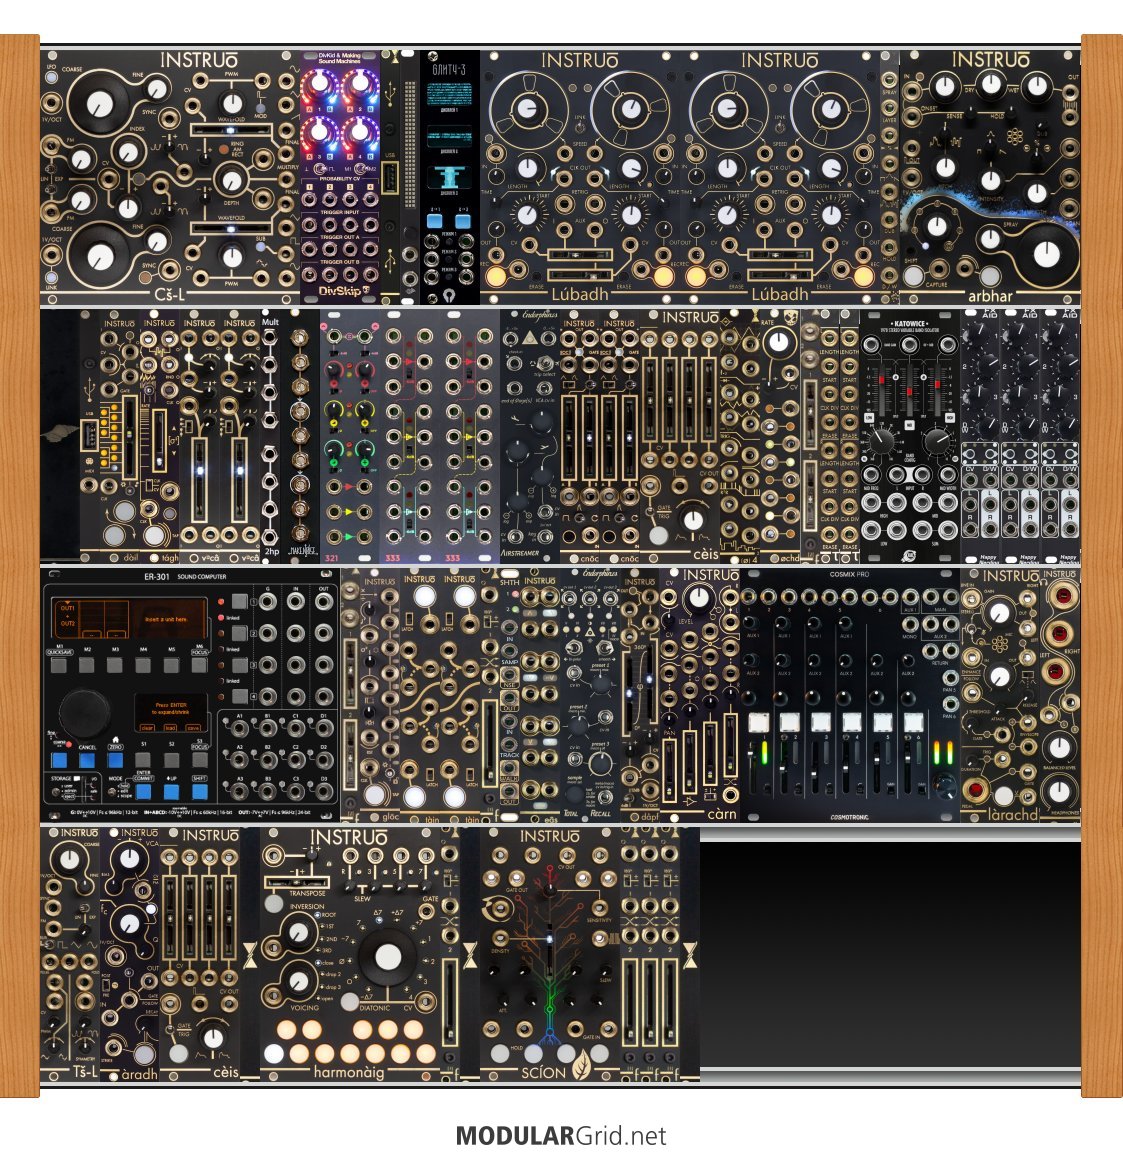
Task: Click the scíon sensitivity jack
Action: pyautogui.click(x=600, y=908)
